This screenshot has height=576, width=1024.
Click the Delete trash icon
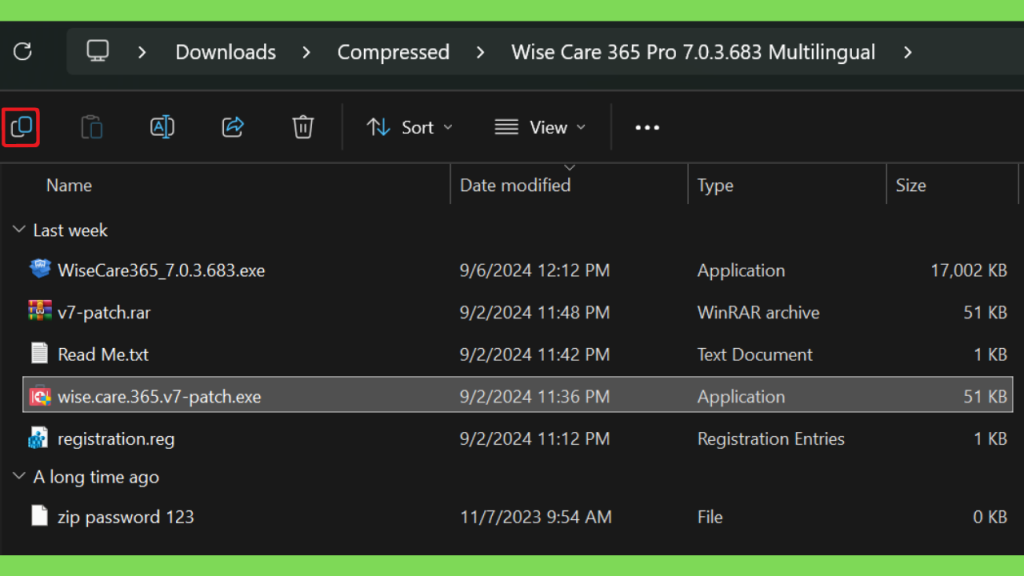303,127
